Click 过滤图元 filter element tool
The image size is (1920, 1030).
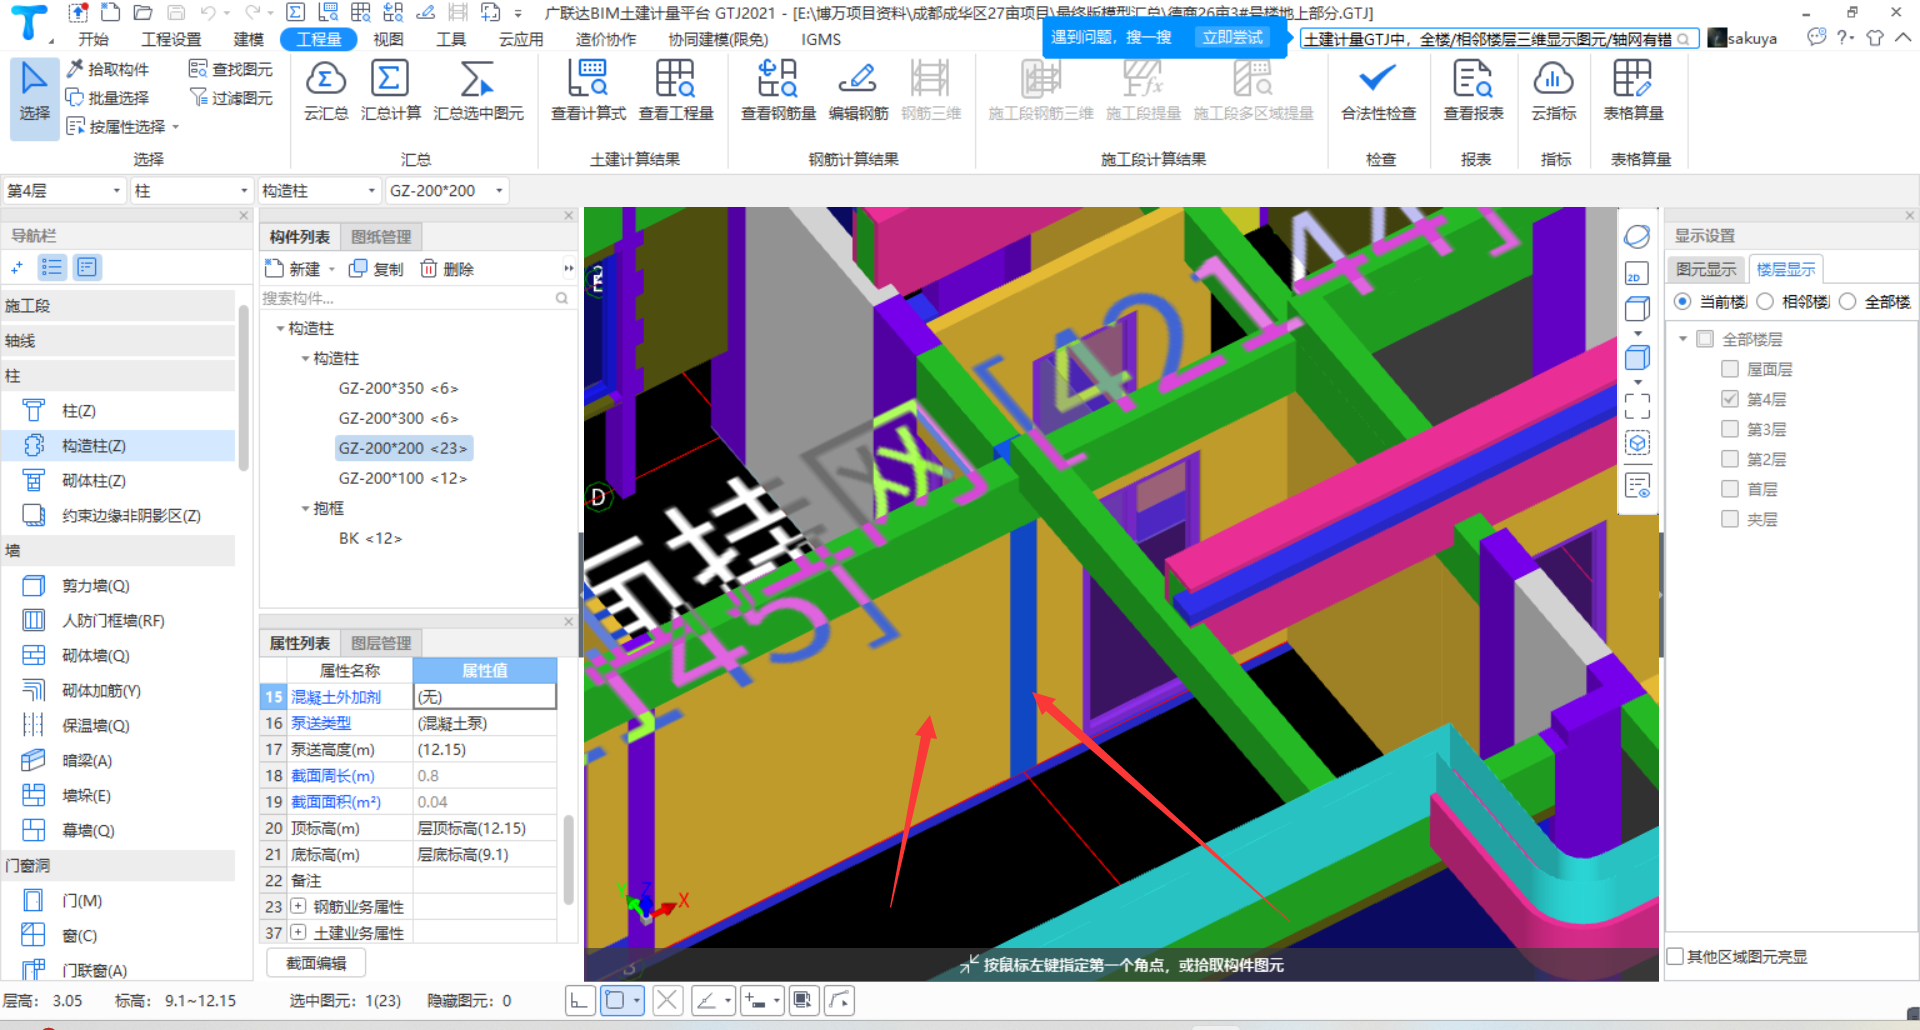(231, 98)
